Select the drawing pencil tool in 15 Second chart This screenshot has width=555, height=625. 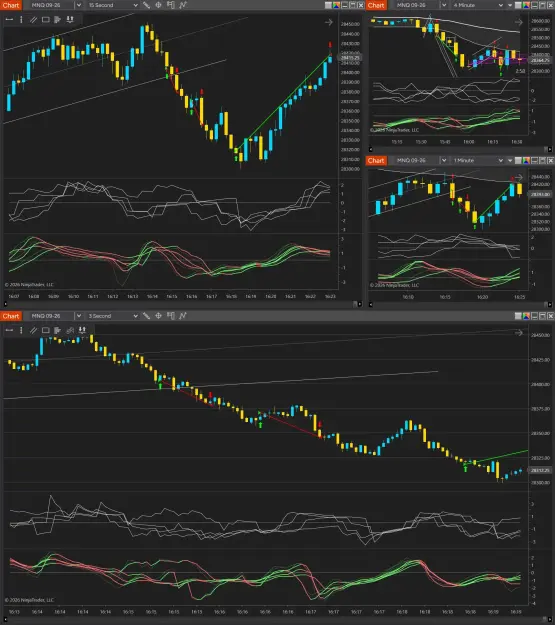click(146, 5)
